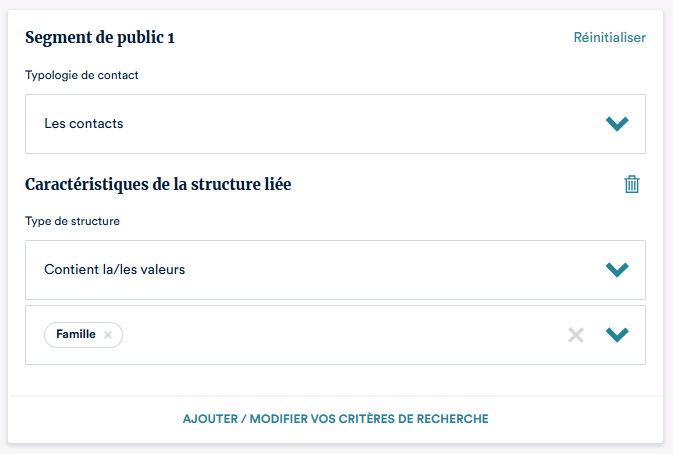Image resolution: width=673 pixels, height=454 pixels.
Task: Remove the Famille tag with its x
Action: [x=108, y=335]
